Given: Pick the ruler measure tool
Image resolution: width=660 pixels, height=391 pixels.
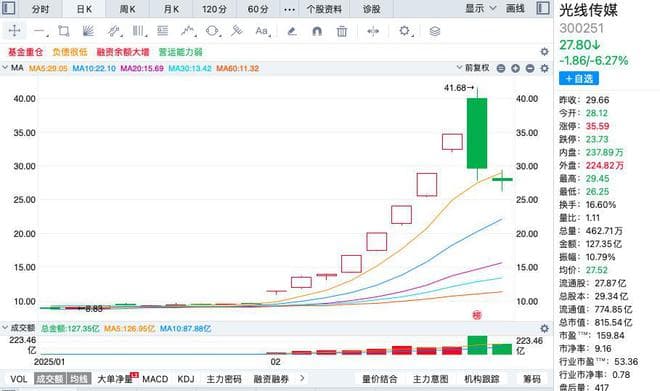Looking at the screenshot, I should coord(237,31).
